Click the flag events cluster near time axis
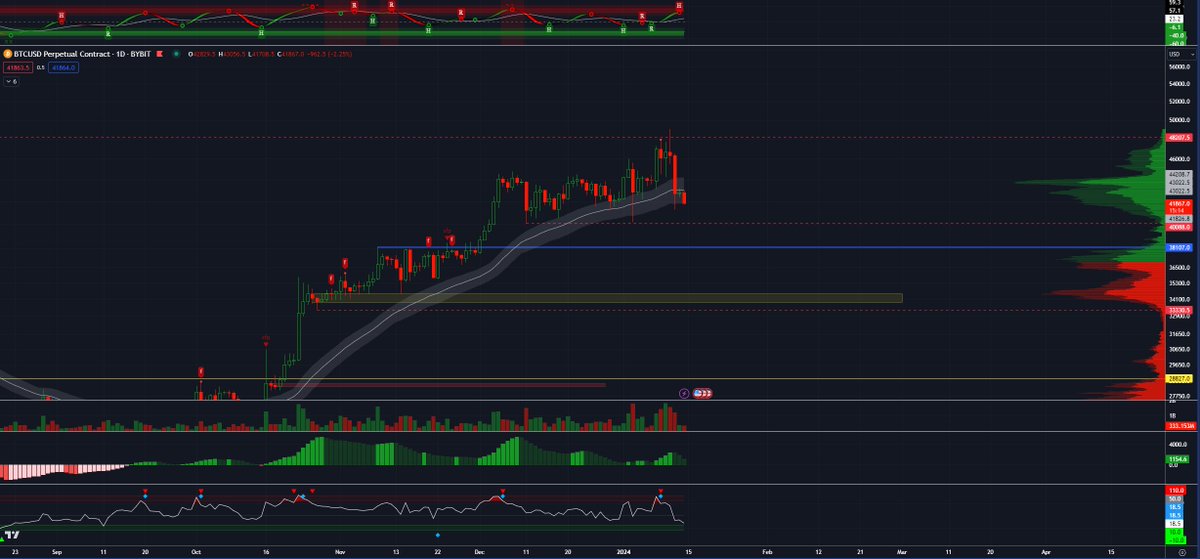 703,393
